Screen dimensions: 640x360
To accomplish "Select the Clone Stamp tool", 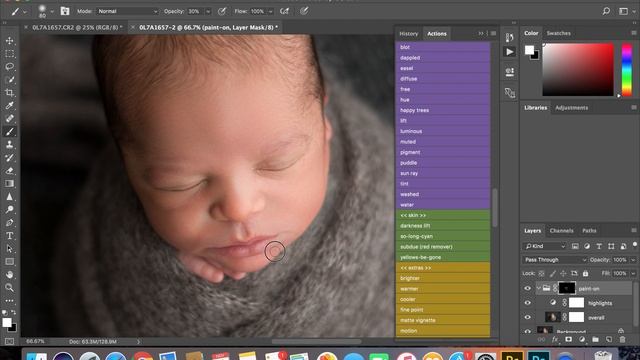I will point(10,144).
